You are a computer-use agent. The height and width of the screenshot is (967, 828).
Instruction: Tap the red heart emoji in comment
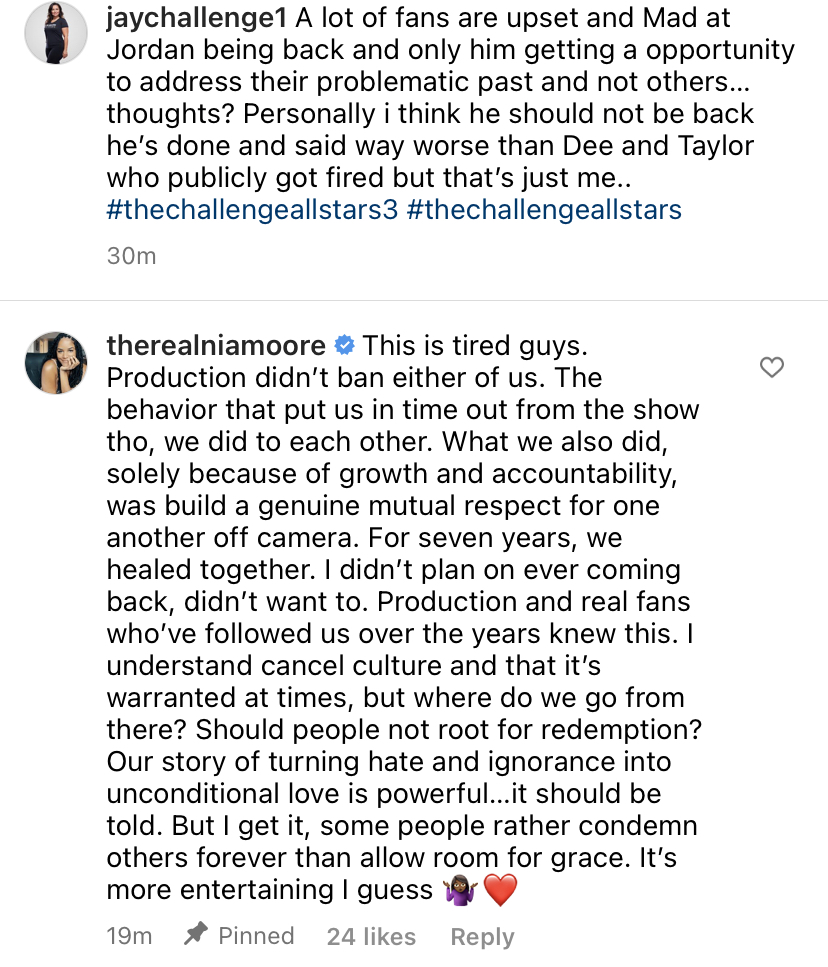pyautogui.click(x=500, y=890)
